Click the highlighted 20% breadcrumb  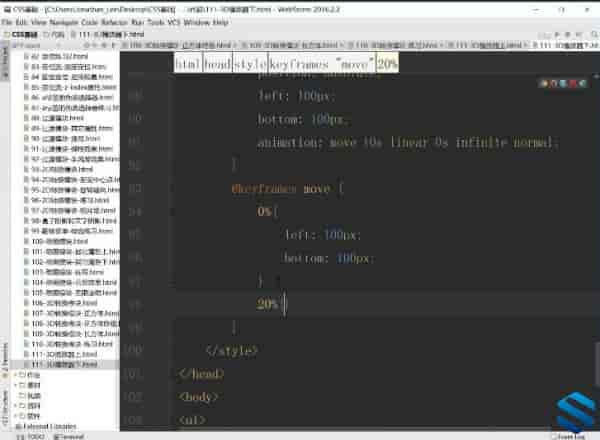tap(387, 63)
